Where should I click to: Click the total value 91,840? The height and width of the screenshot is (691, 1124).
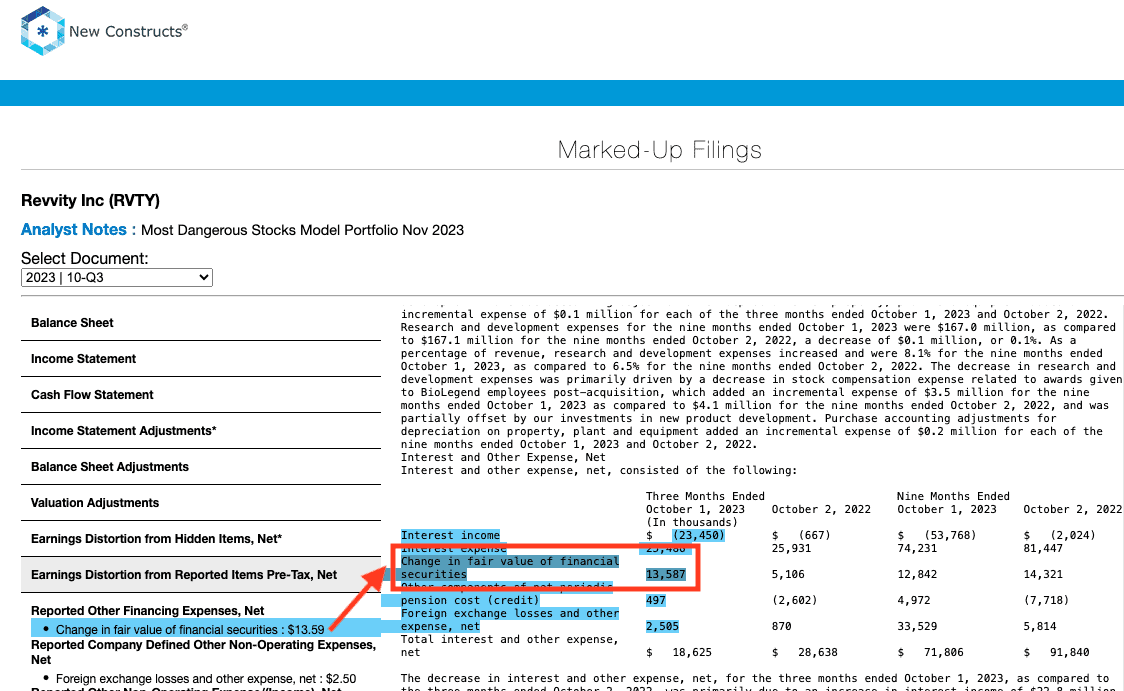[x=1070, y=652]
